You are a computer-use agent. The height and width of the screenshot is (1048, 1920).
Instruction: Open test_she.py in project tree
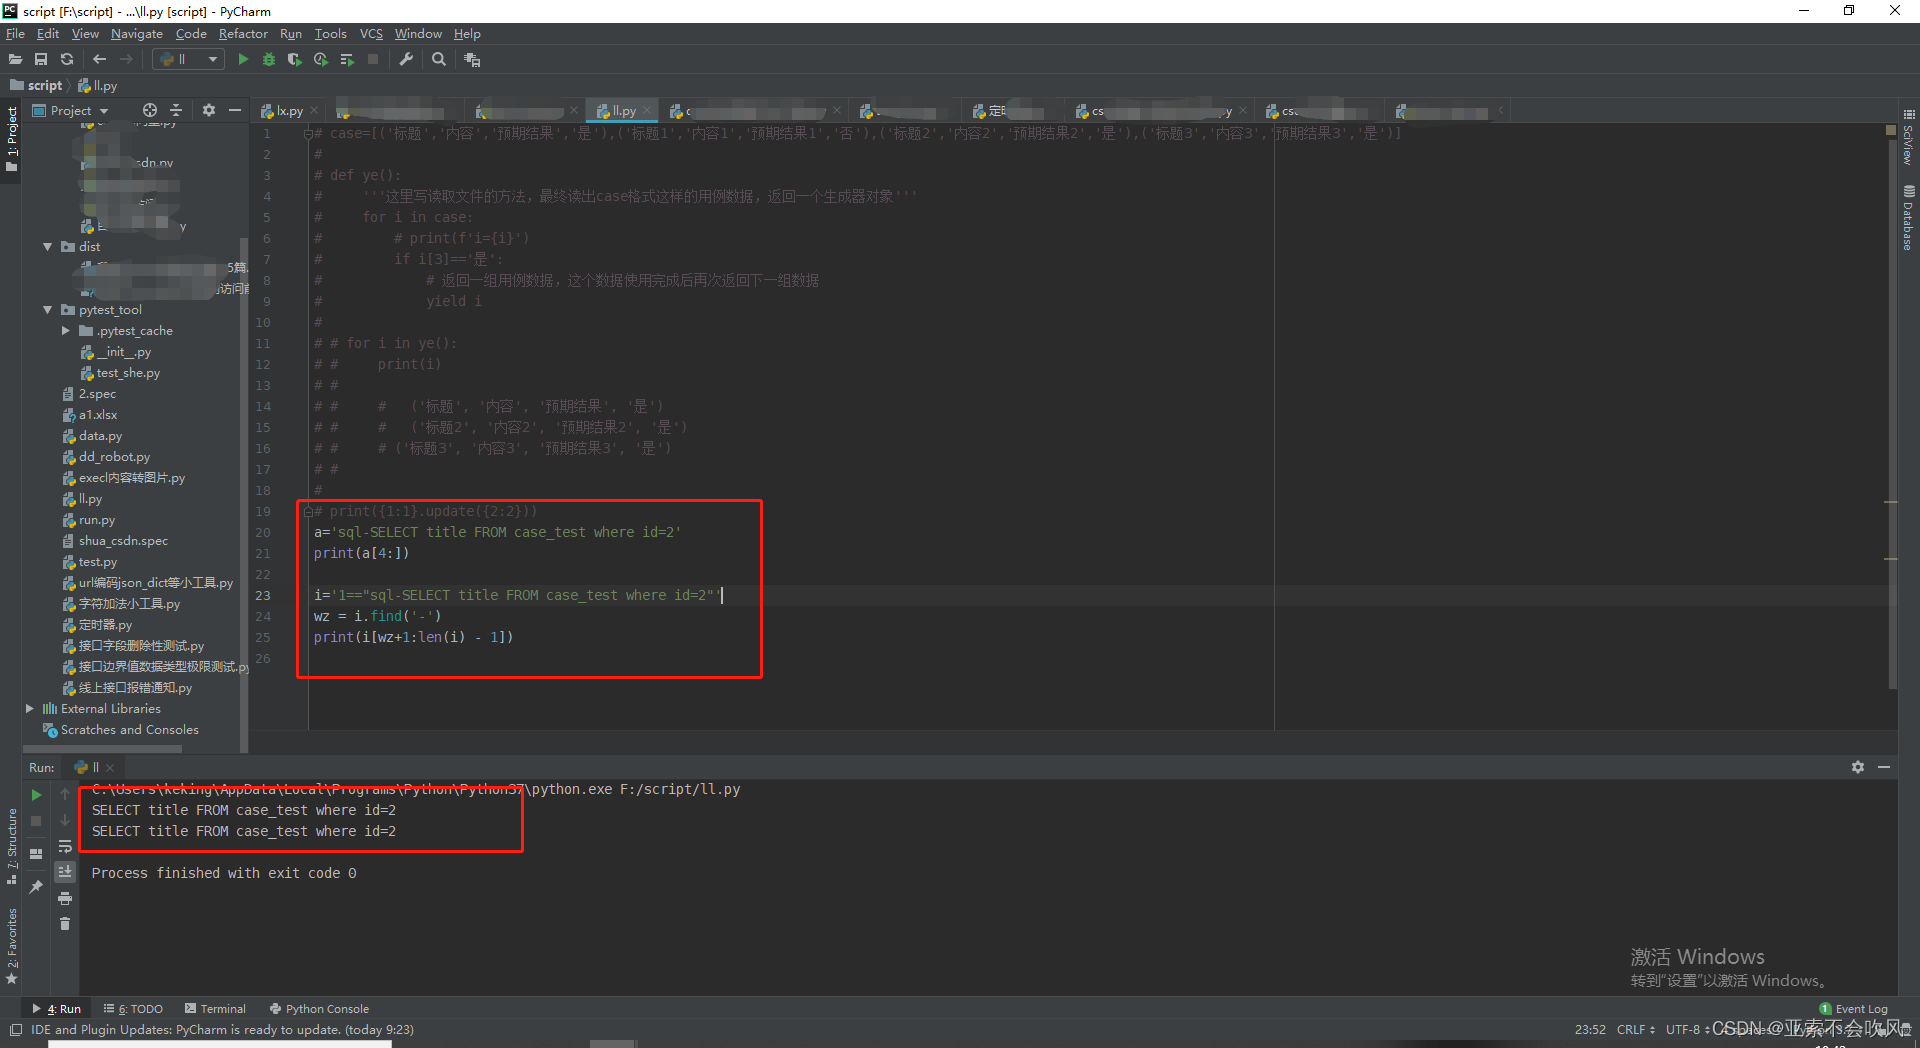pos(128,373)
